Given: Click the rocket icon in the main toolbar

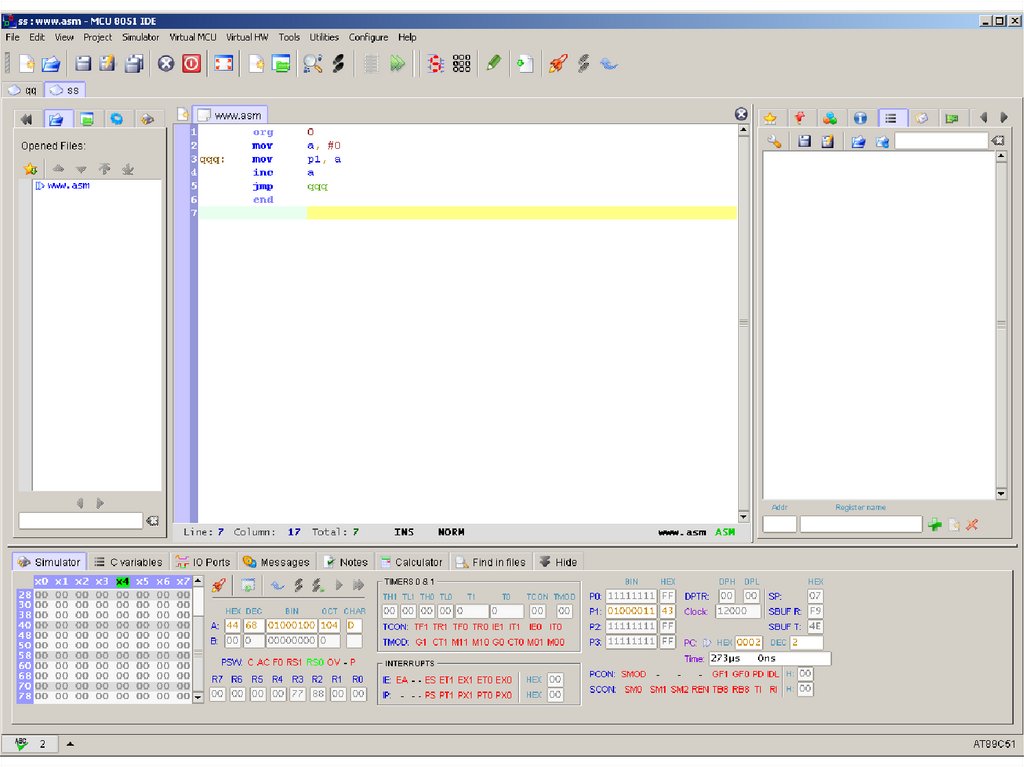Looking at the screenshot, I should [558, 63].
